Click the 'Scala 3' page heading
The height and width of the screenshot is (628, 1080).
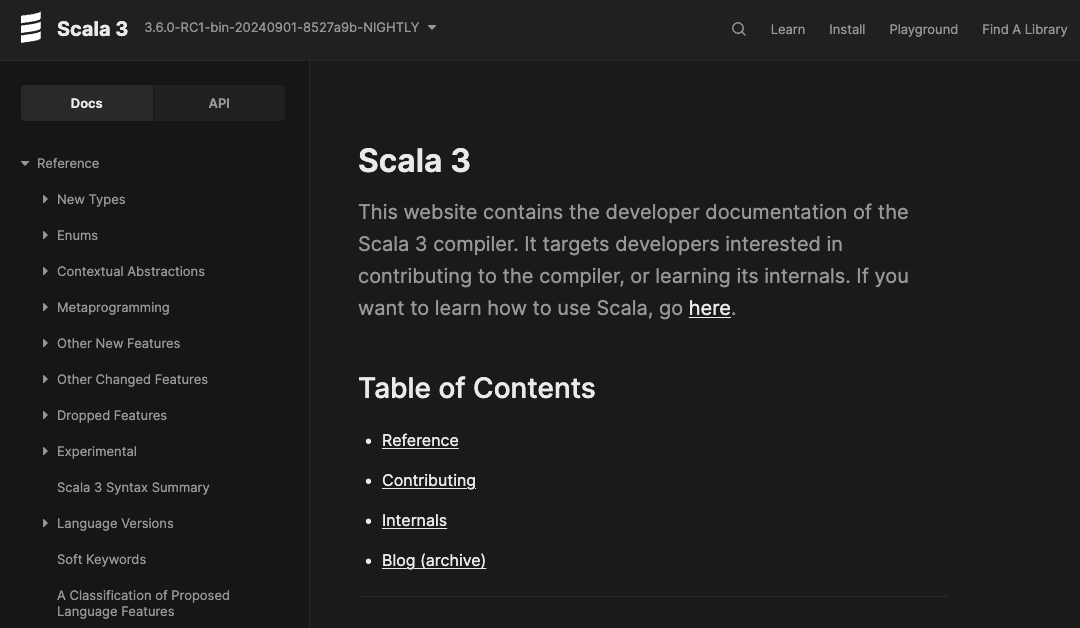pos(414,160)
